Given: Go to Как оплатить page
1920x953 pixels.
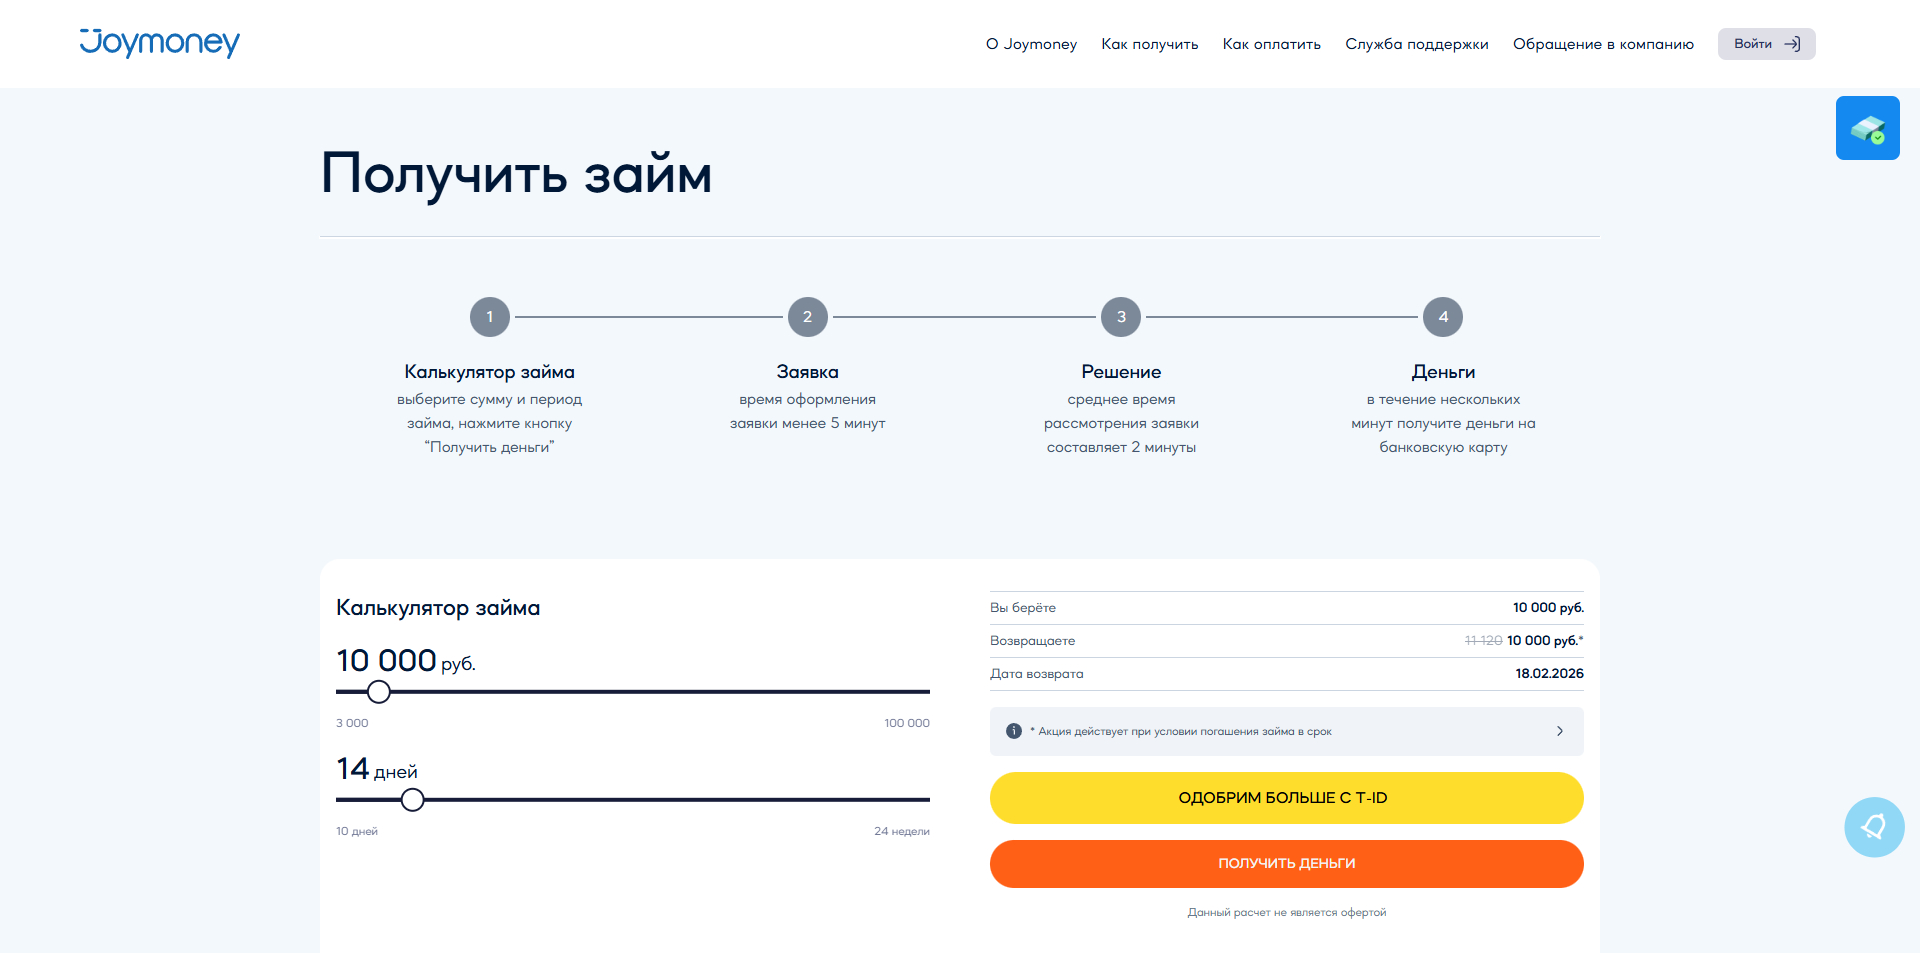Looking at the screenshot, I should point(1271,44).
